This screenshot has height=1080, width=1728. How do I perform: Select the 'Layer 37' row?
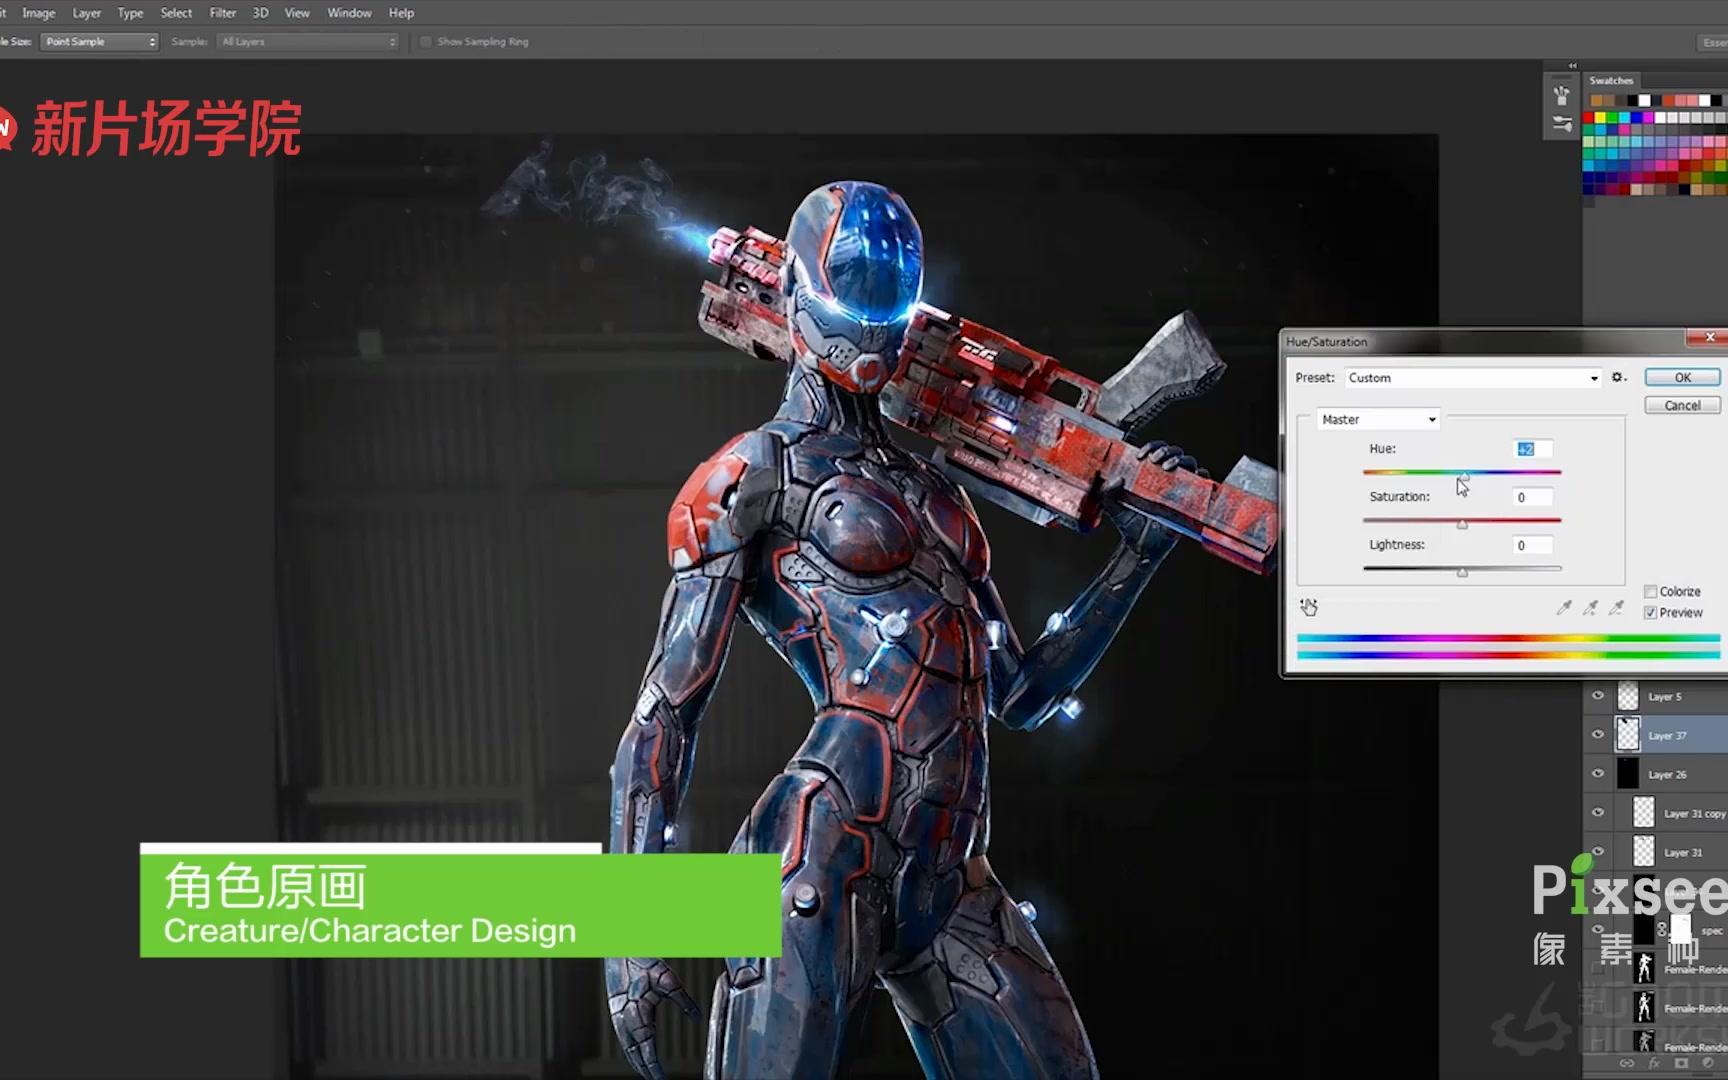pos(1656,735)
